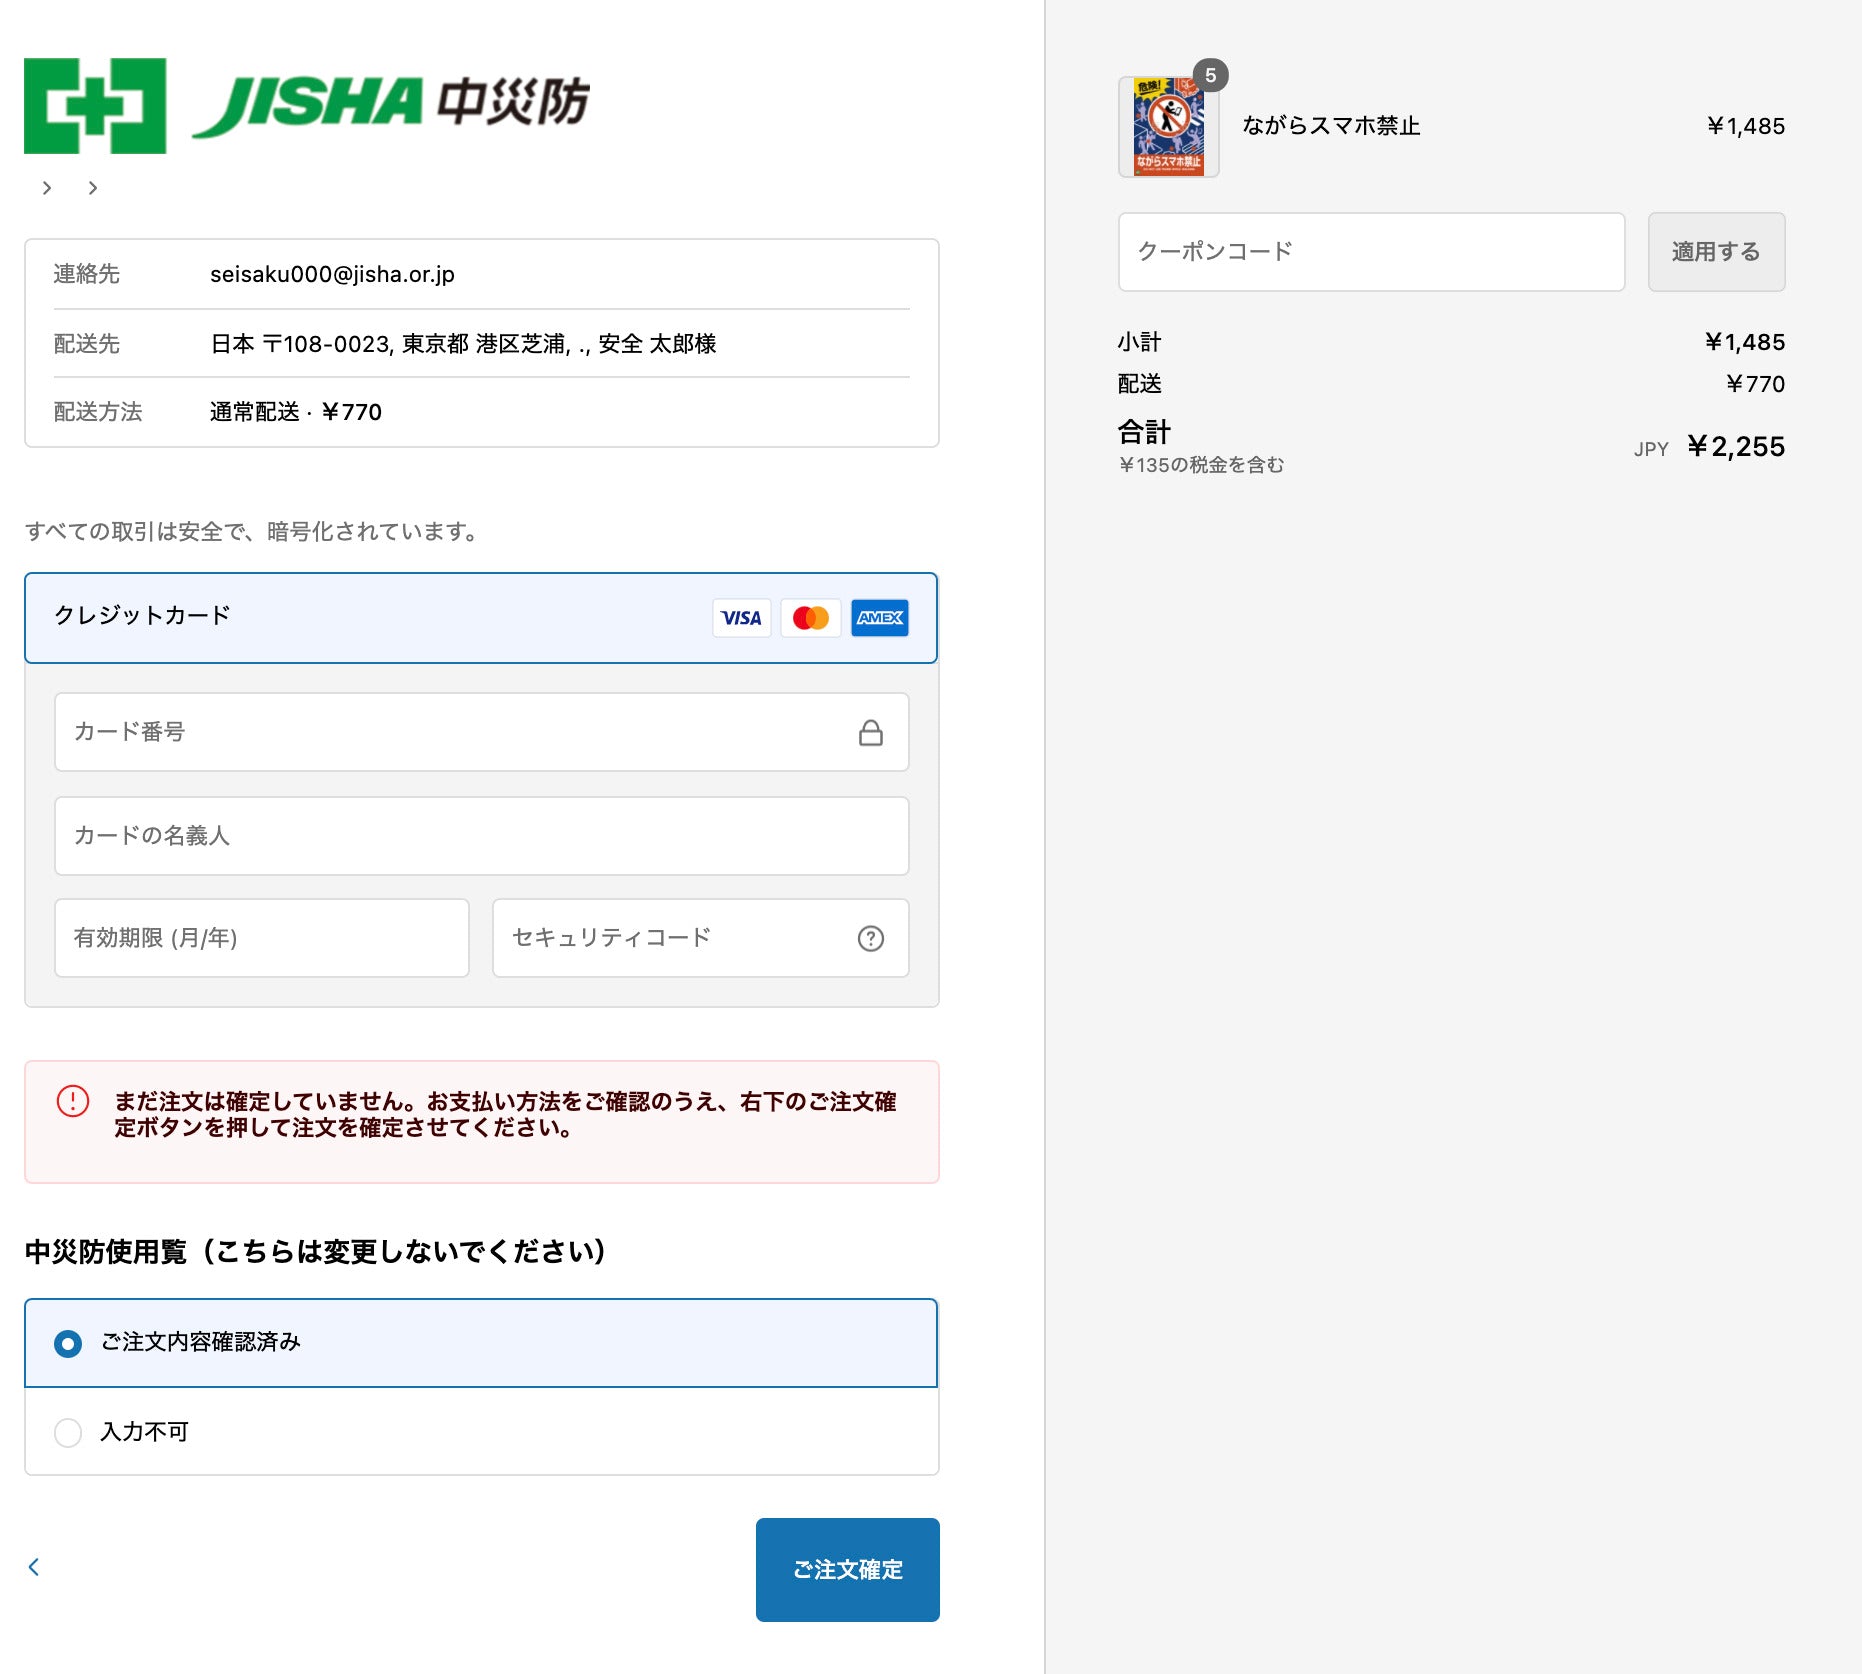Select the 入力不可 radio option
This screenshot has width=1862, height=1674.
click(x=68, y=1432)
